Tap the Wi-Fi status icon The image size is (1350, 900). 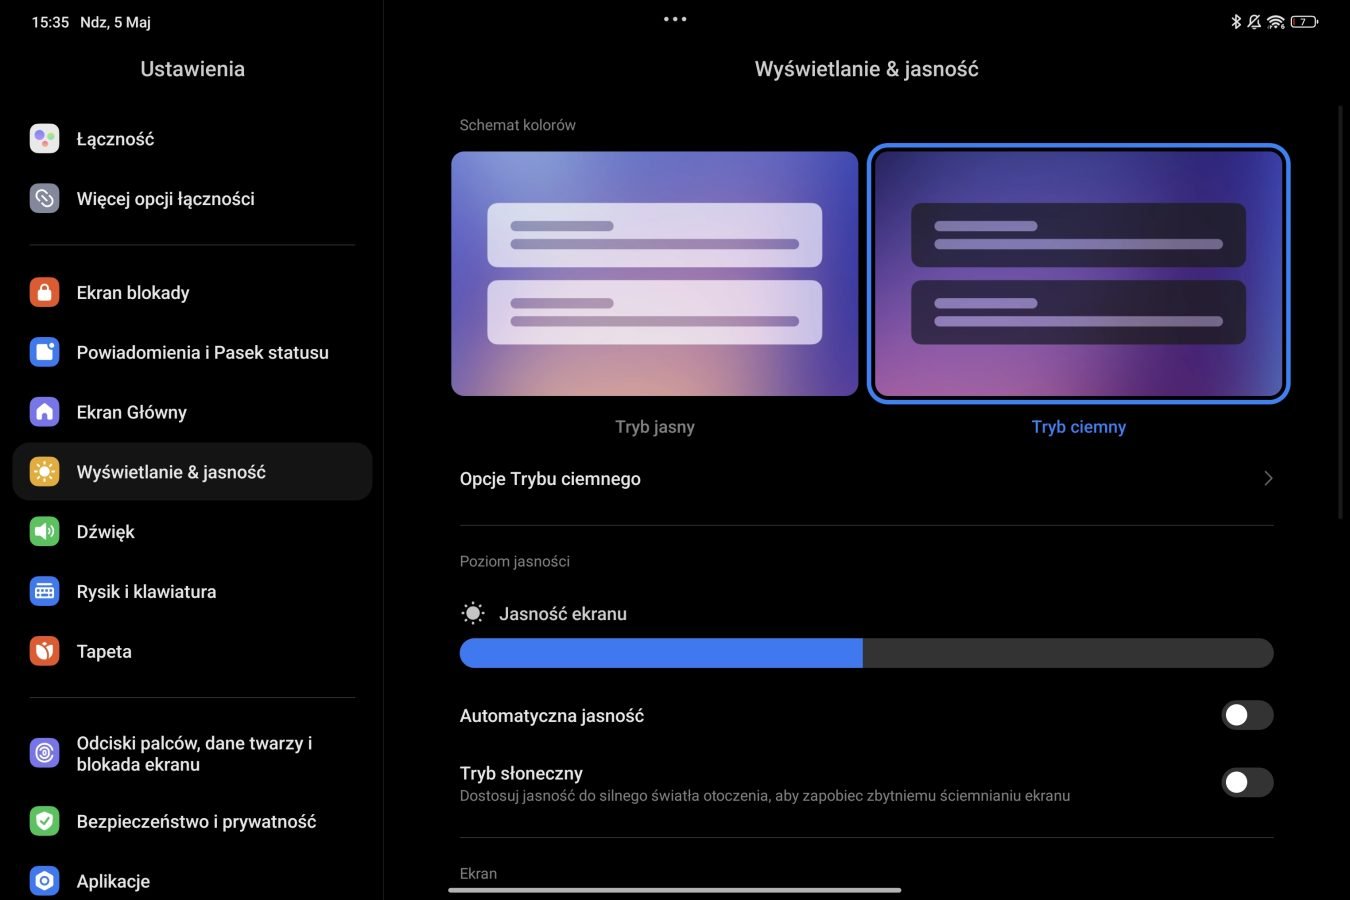(x=1276, y=21)
